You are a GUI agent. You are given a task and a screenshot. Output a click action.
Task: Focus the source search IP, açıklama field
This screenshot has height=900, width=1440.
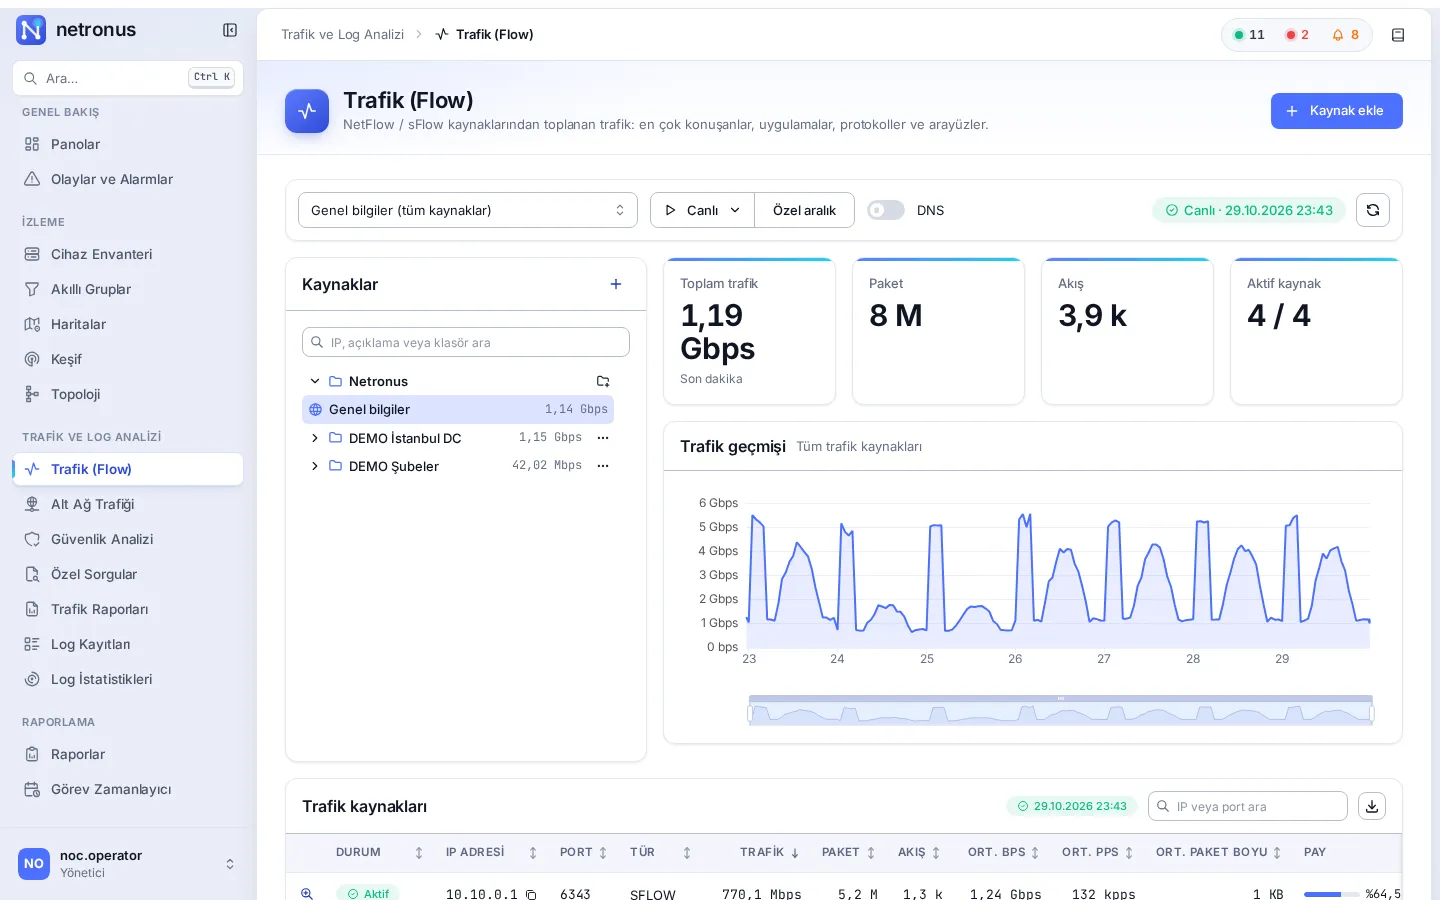coord(466,342)
